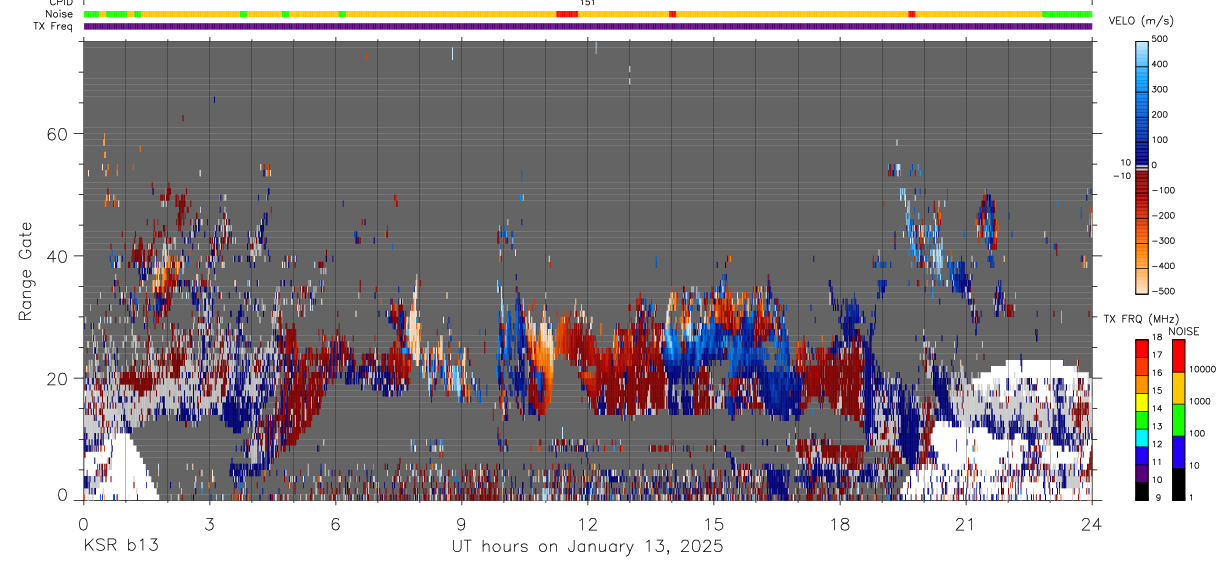Click the 15 UT hour tick label
Viewport: 1228px width, 567px height.
pos(714,524)
